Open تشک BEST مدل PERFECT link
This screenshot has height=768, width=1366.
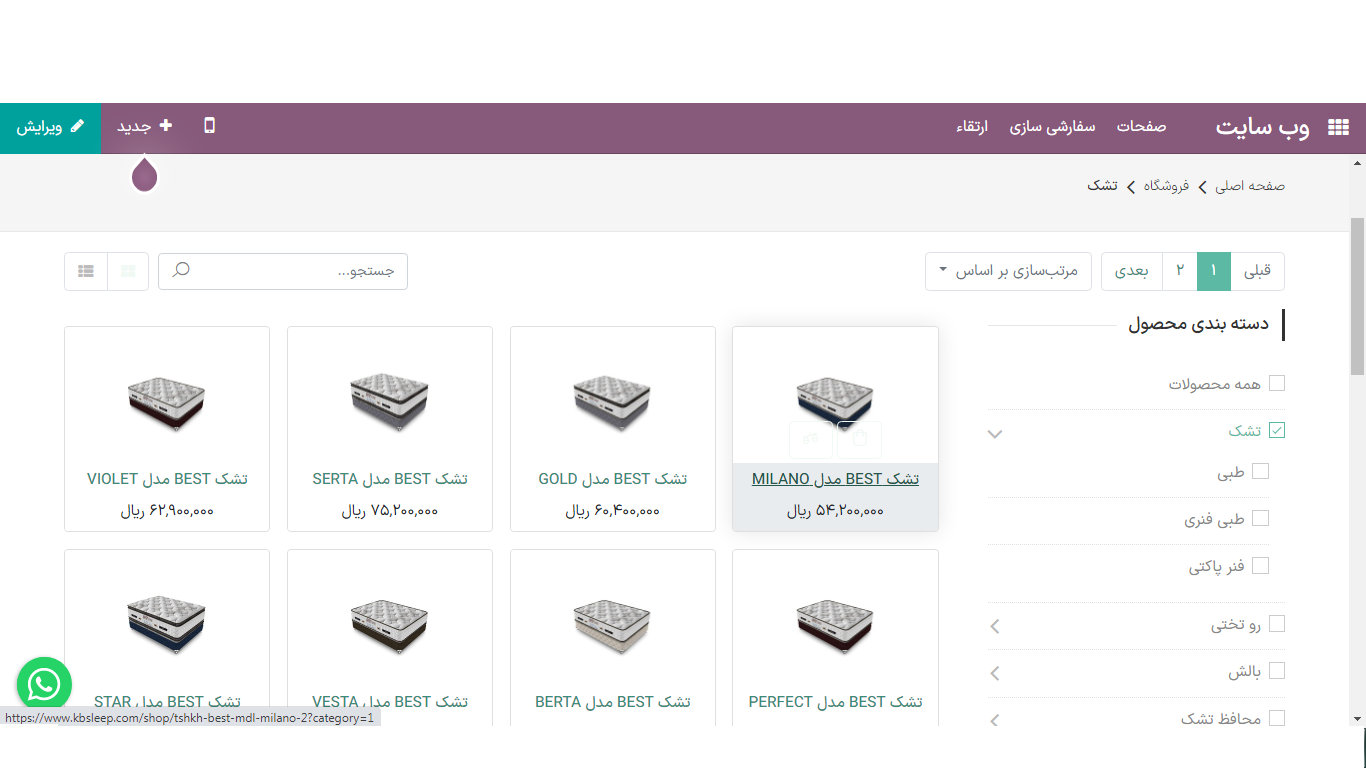point(835,702)
